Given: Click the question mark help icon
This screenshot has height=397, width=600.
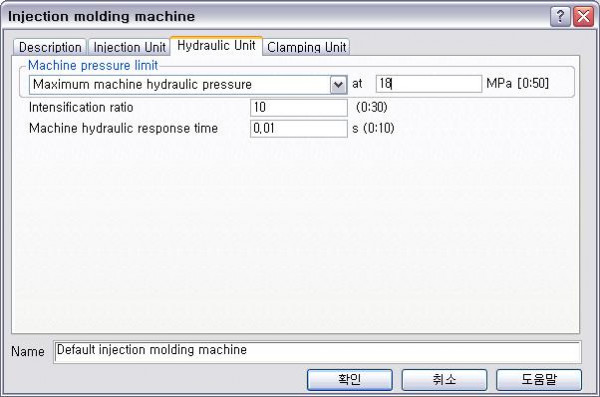Looking at the screenshot, I should click(x=560, y=16).
